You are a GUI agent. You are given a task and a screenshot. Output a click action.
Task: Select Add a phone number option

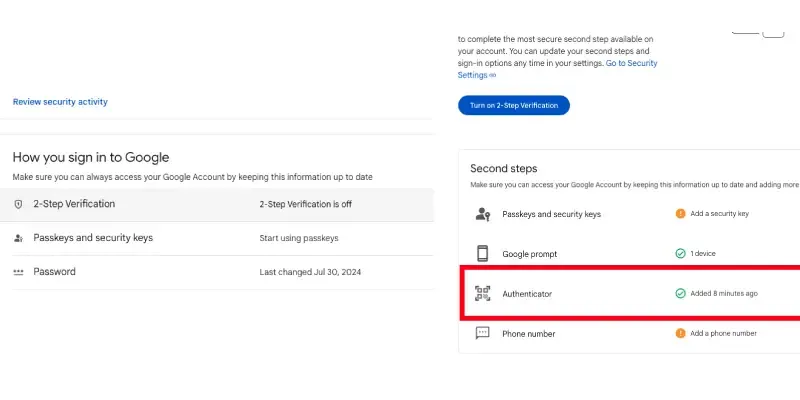(x=723, y=333)
